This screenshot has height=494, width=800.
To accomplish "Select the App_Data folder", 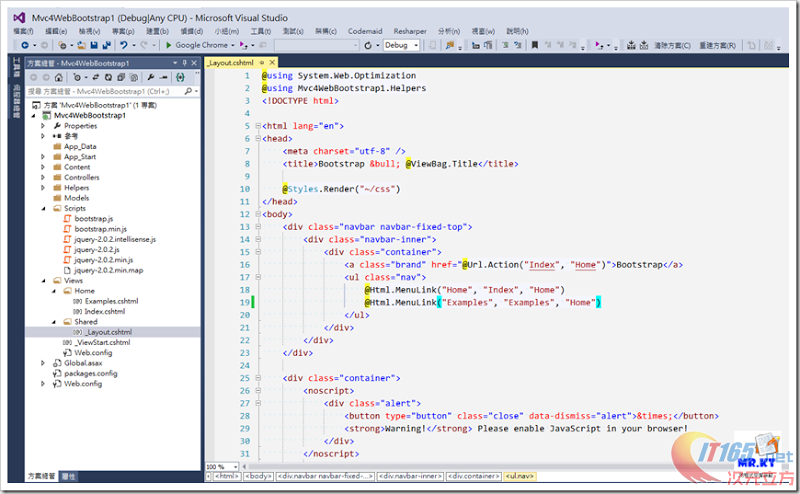I will point(80,146).
